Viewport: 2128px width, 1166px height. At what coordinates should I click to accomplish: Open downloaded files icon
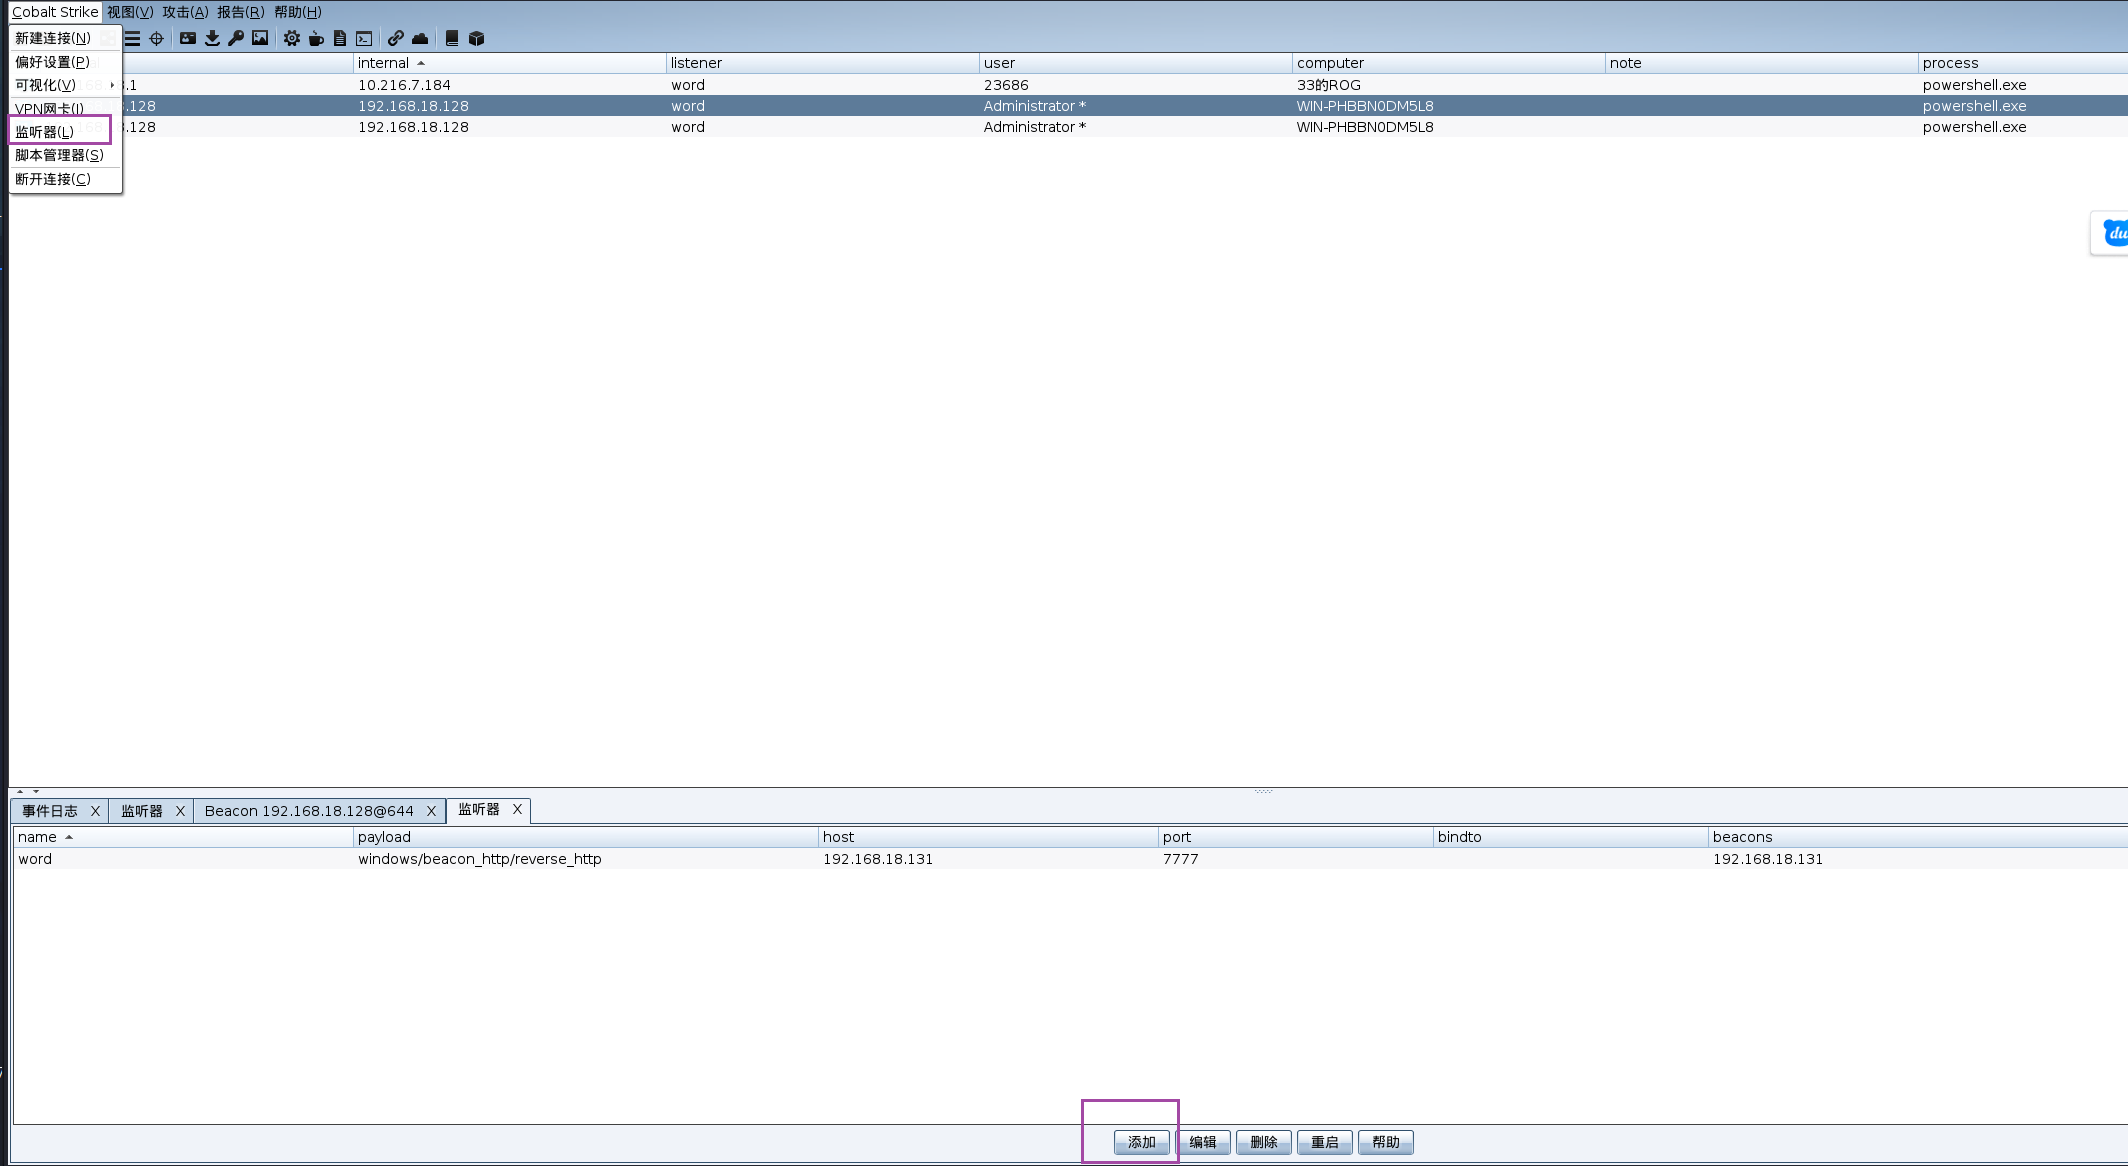[x=212, y=39]
